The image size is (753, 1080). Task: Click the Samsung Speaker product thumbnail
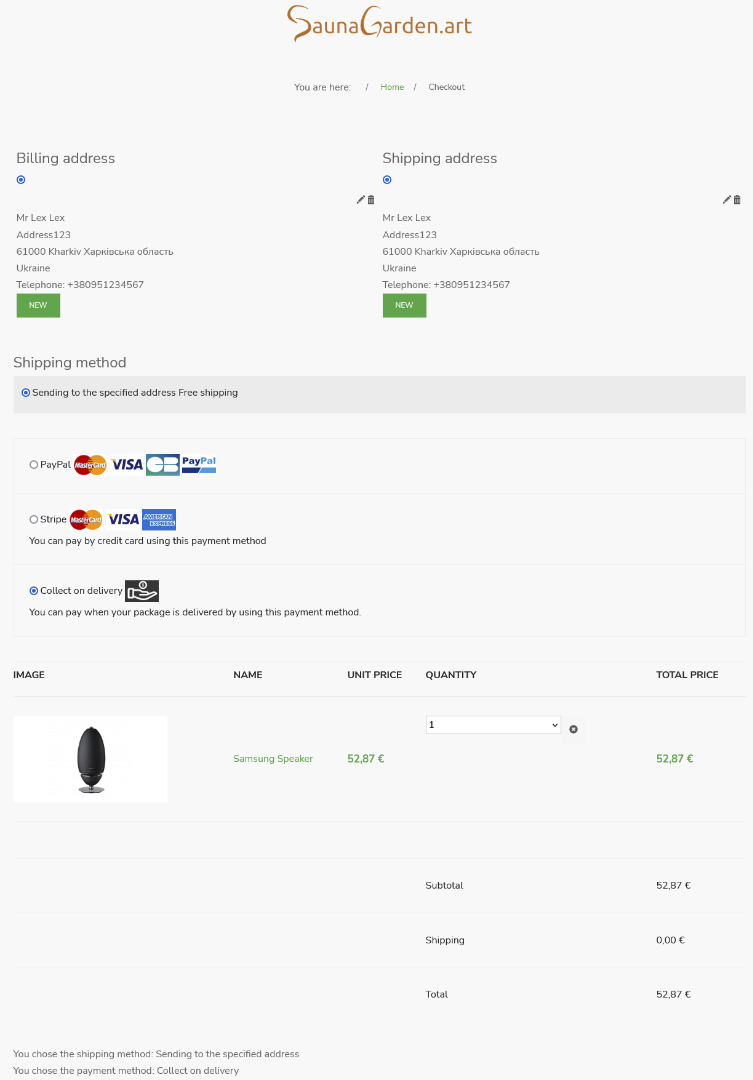[90, 759]
